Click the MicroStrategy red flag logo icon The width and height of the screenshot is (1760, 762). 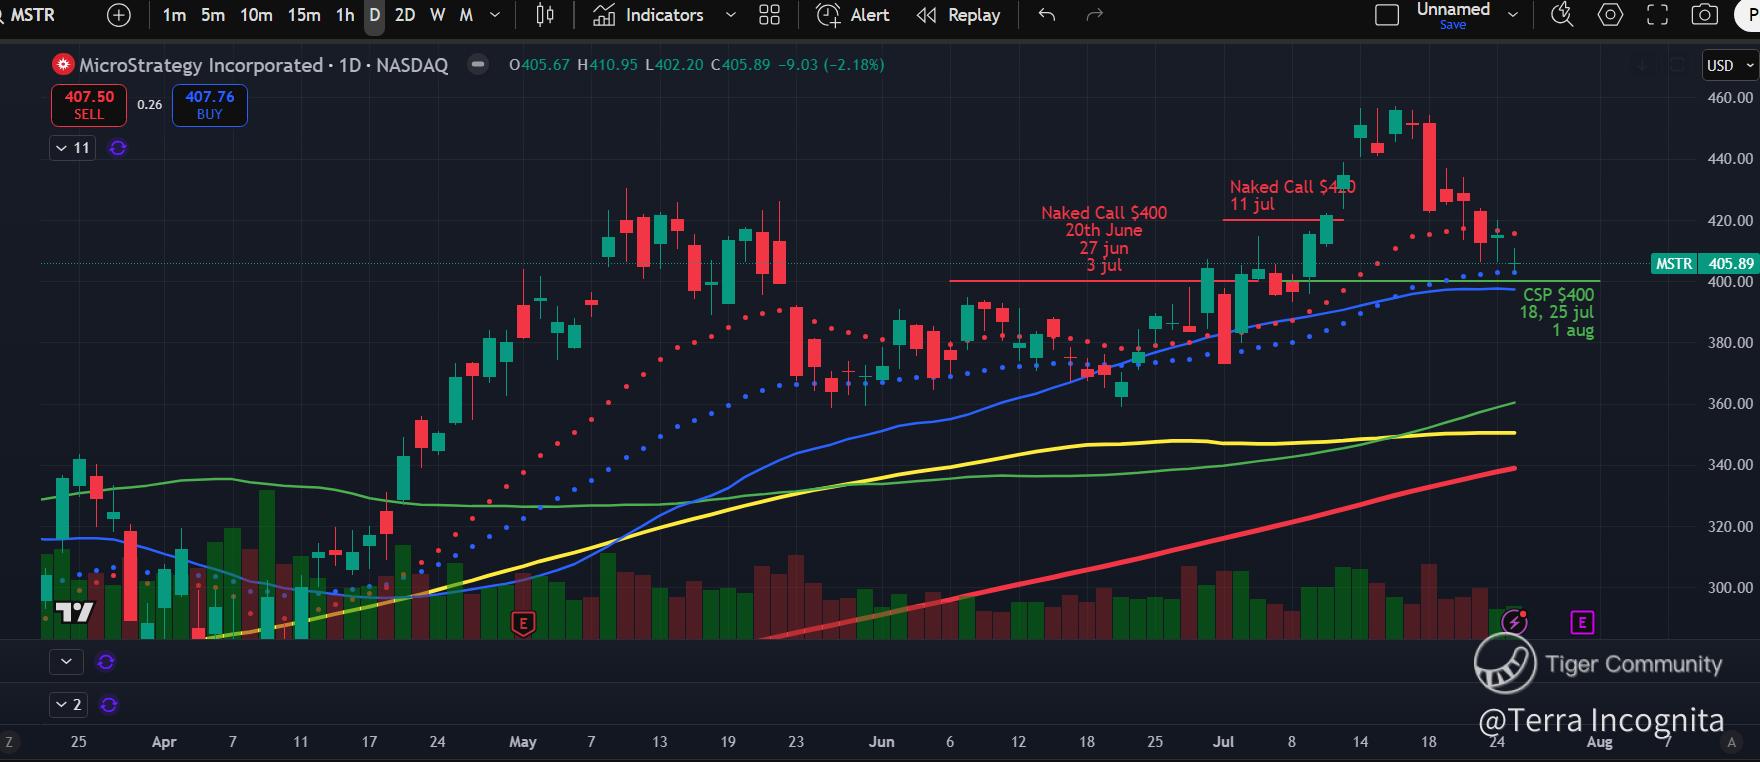64,65
